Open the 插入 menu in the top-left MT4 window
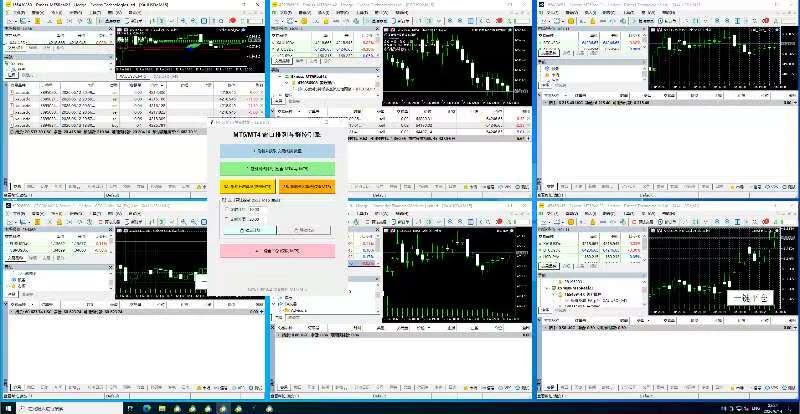The height and width of the screenshot is (414, 800). tap(57, 12)
